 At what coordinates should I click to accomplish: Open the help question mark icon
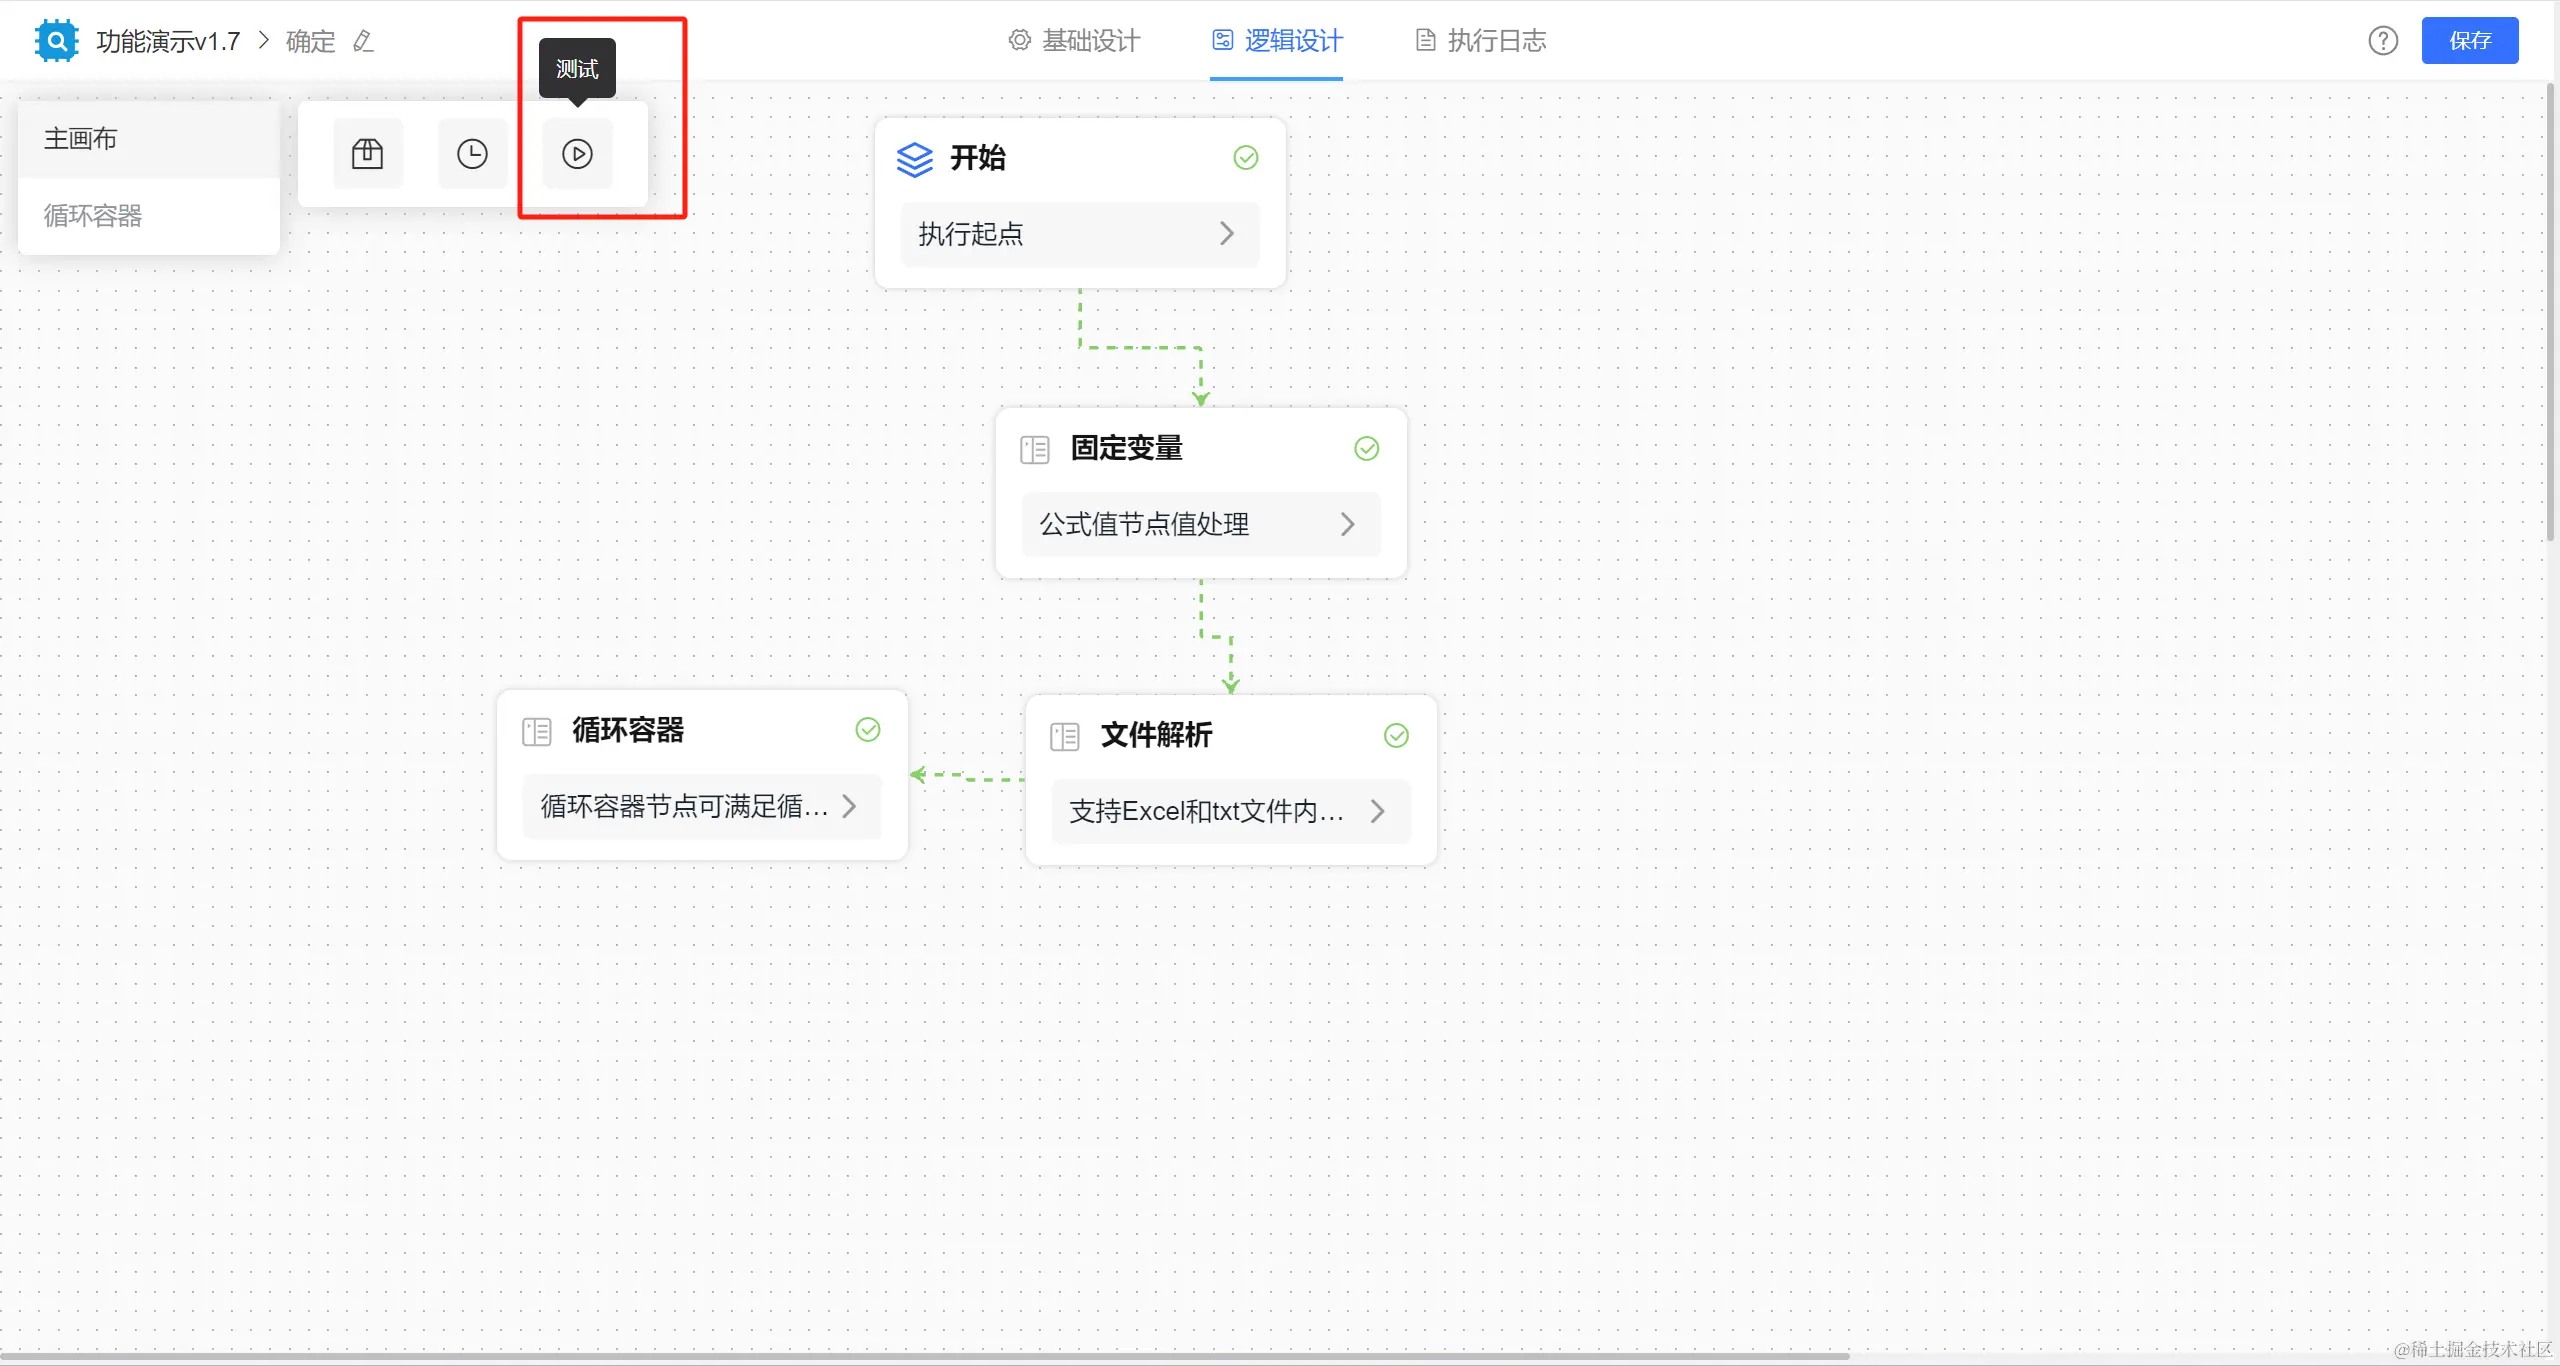2383,41
